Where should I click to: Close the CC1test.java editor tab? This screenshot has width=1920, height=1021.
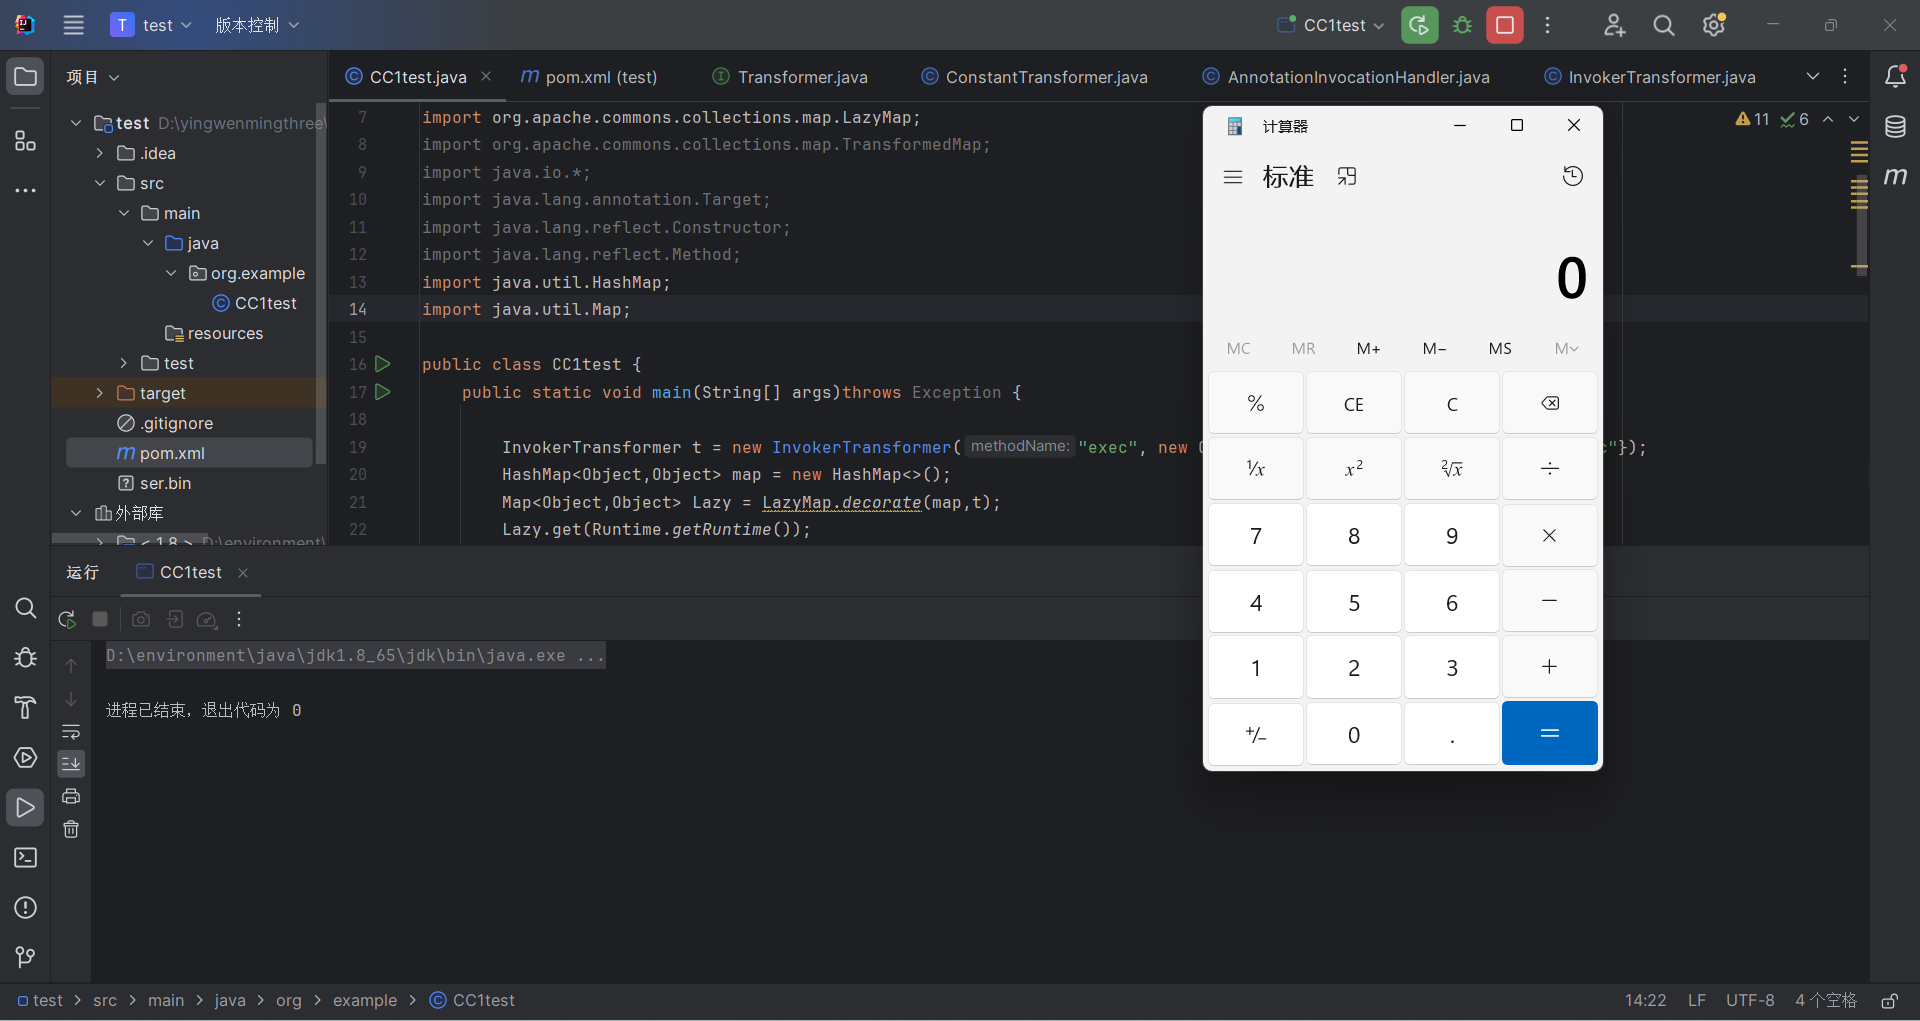coord(486,76)
